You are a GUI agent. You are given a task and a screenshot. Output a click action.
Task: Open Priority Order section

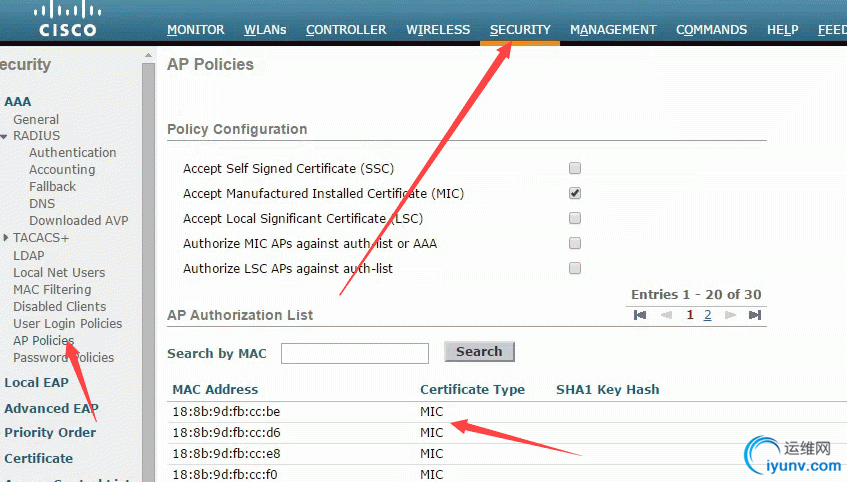point(50,433)
